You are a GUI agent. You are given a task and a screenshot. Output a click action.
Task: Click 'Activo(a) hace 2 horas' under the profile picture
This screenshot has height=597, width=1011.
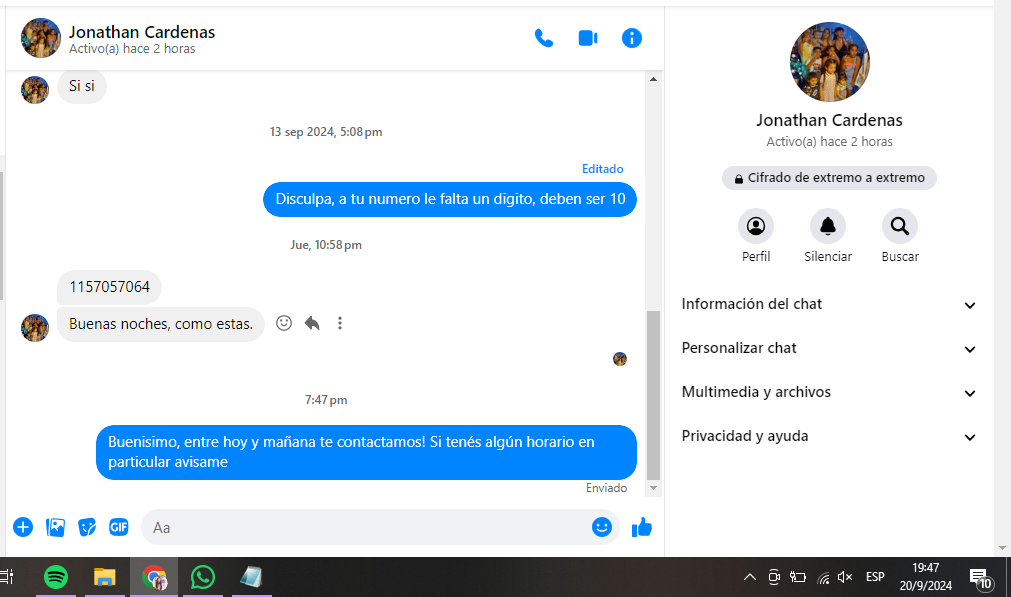click(x=829, y=142)
